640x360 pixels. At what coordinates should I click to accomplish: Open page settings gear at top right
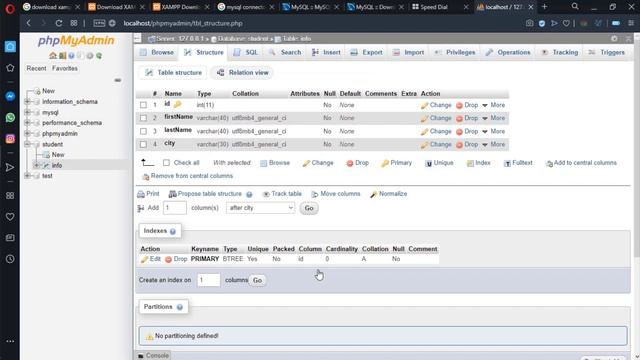[614, 38]
